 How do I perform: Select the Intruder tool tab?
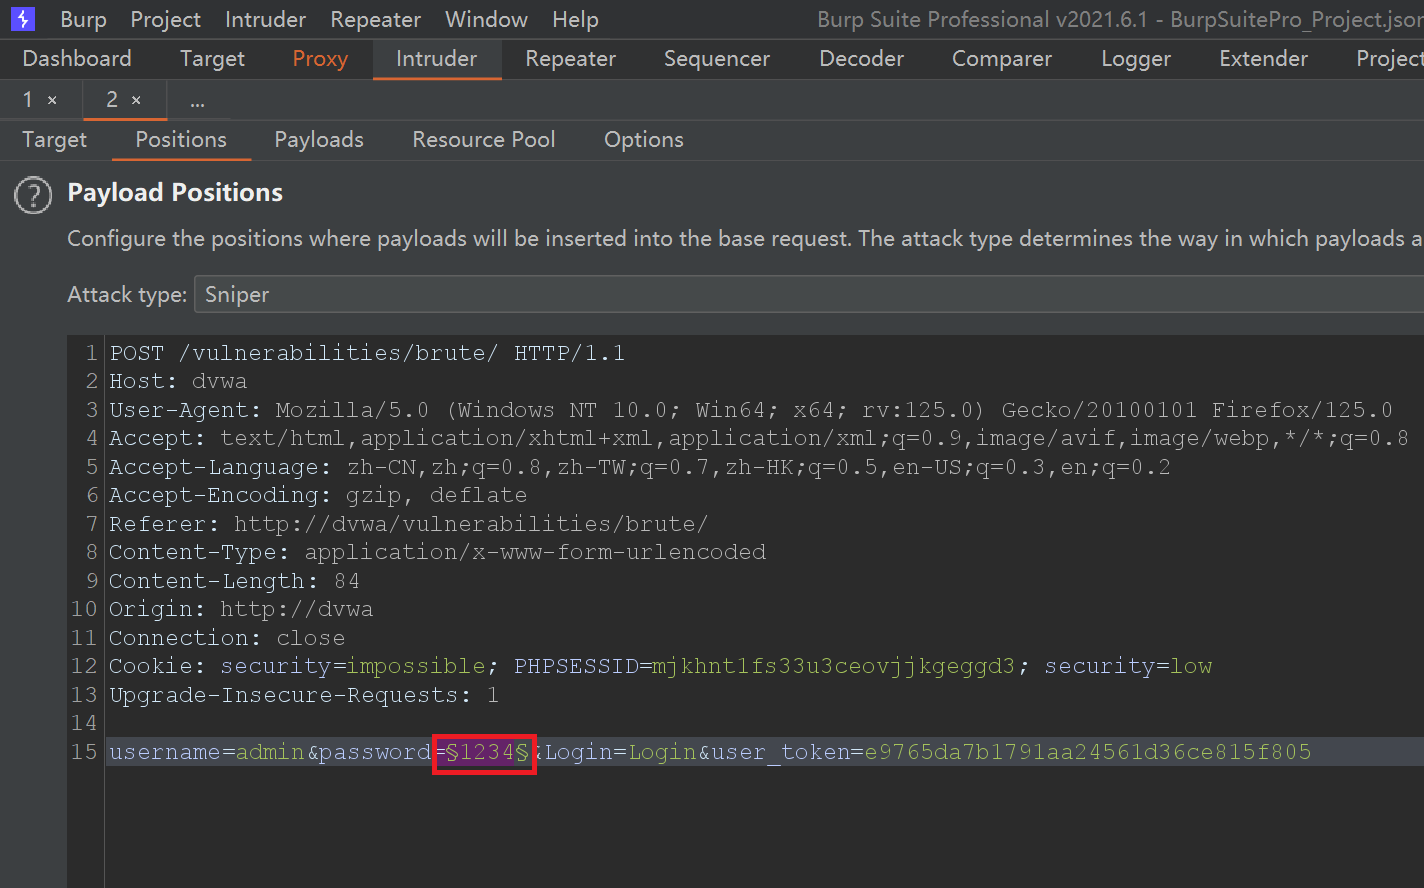coord(437,59)
